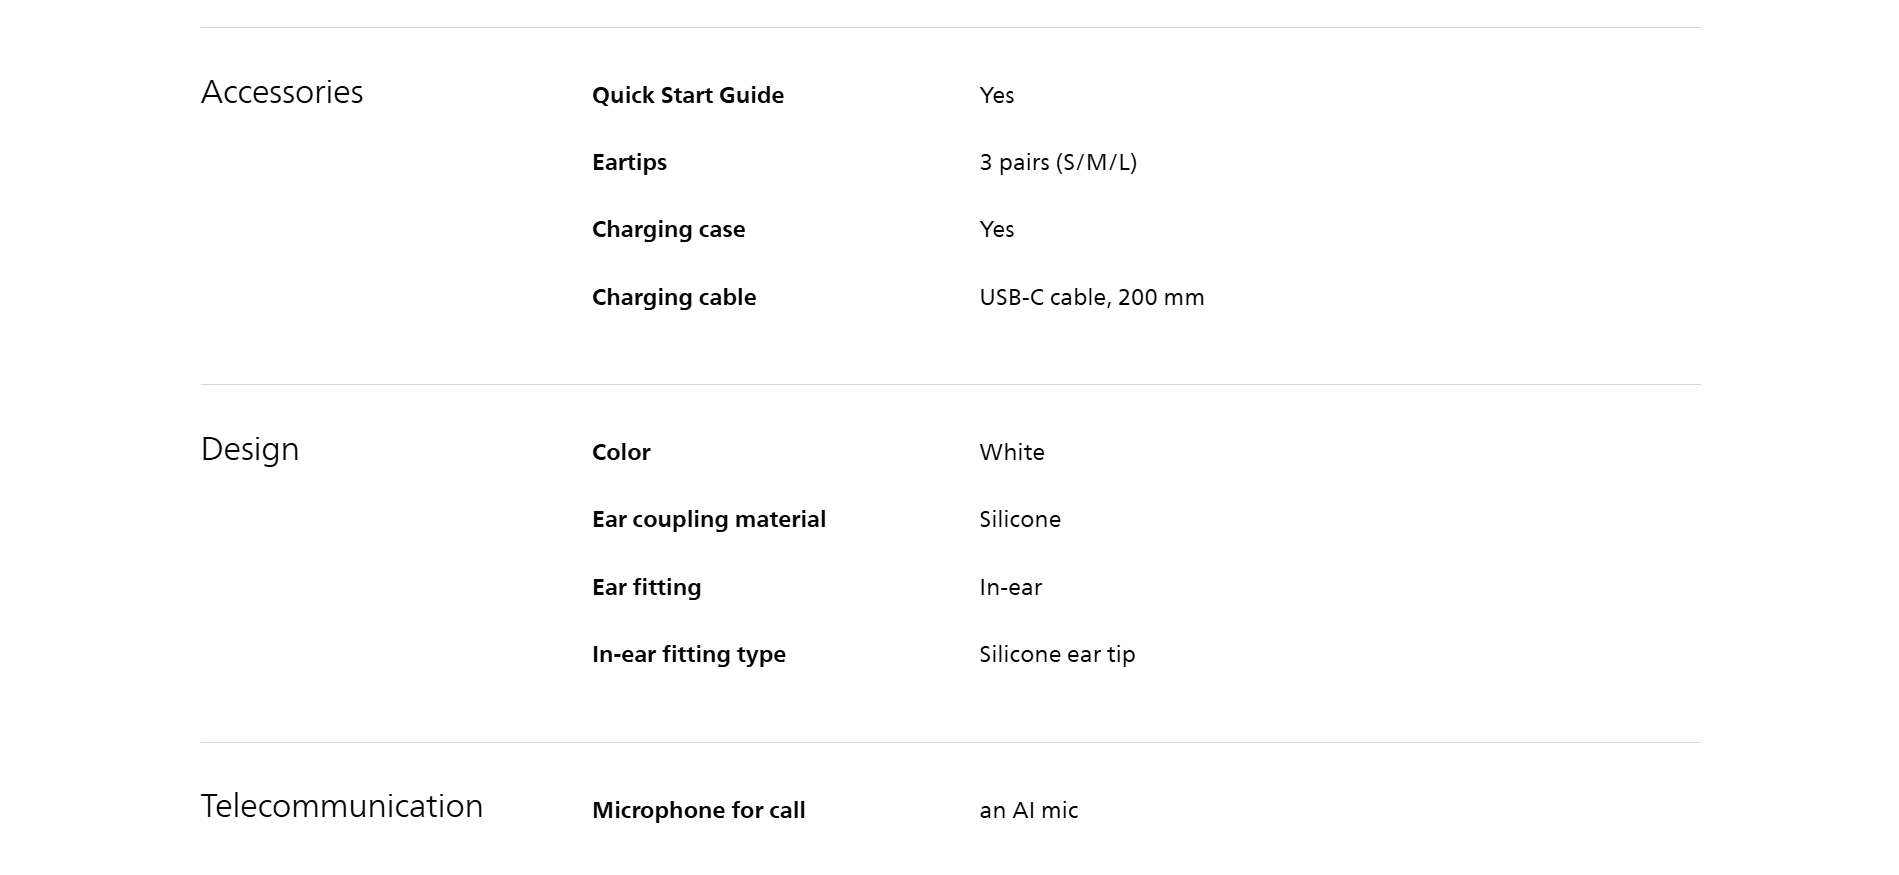Click the In-ear fitting value

coord(1010,587)
